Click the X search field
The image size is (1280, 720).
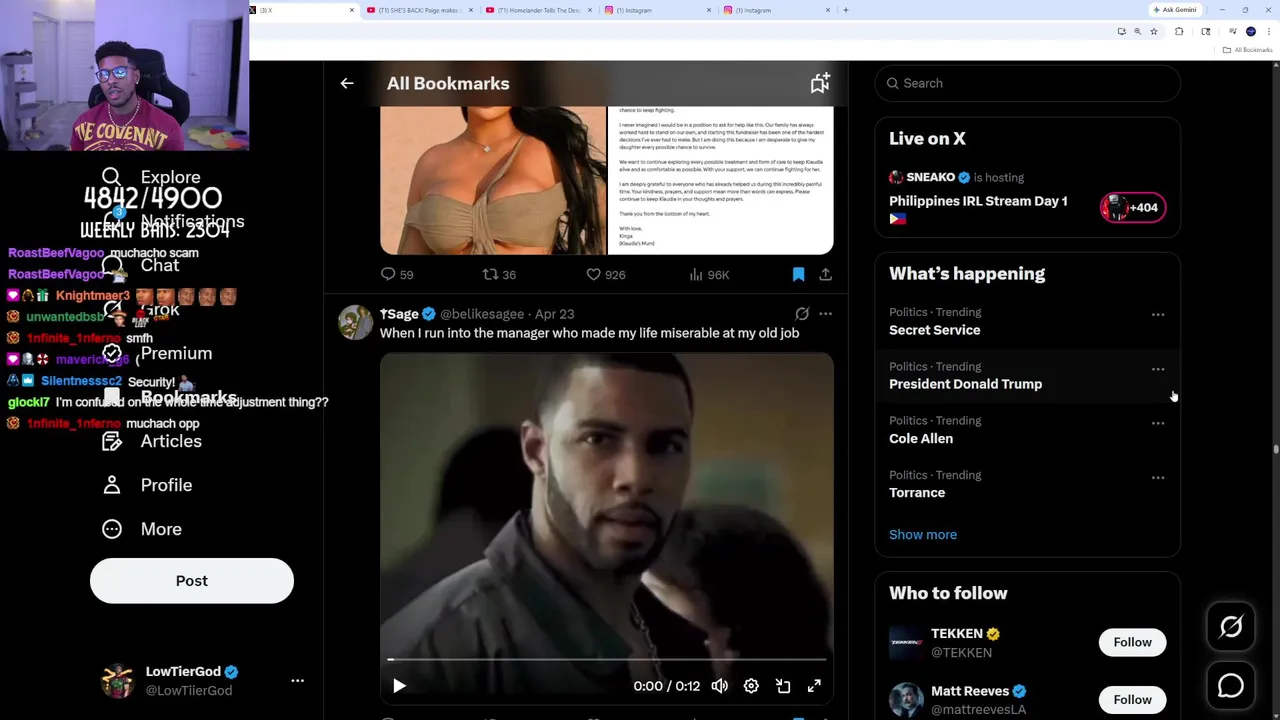(1028, 83)
